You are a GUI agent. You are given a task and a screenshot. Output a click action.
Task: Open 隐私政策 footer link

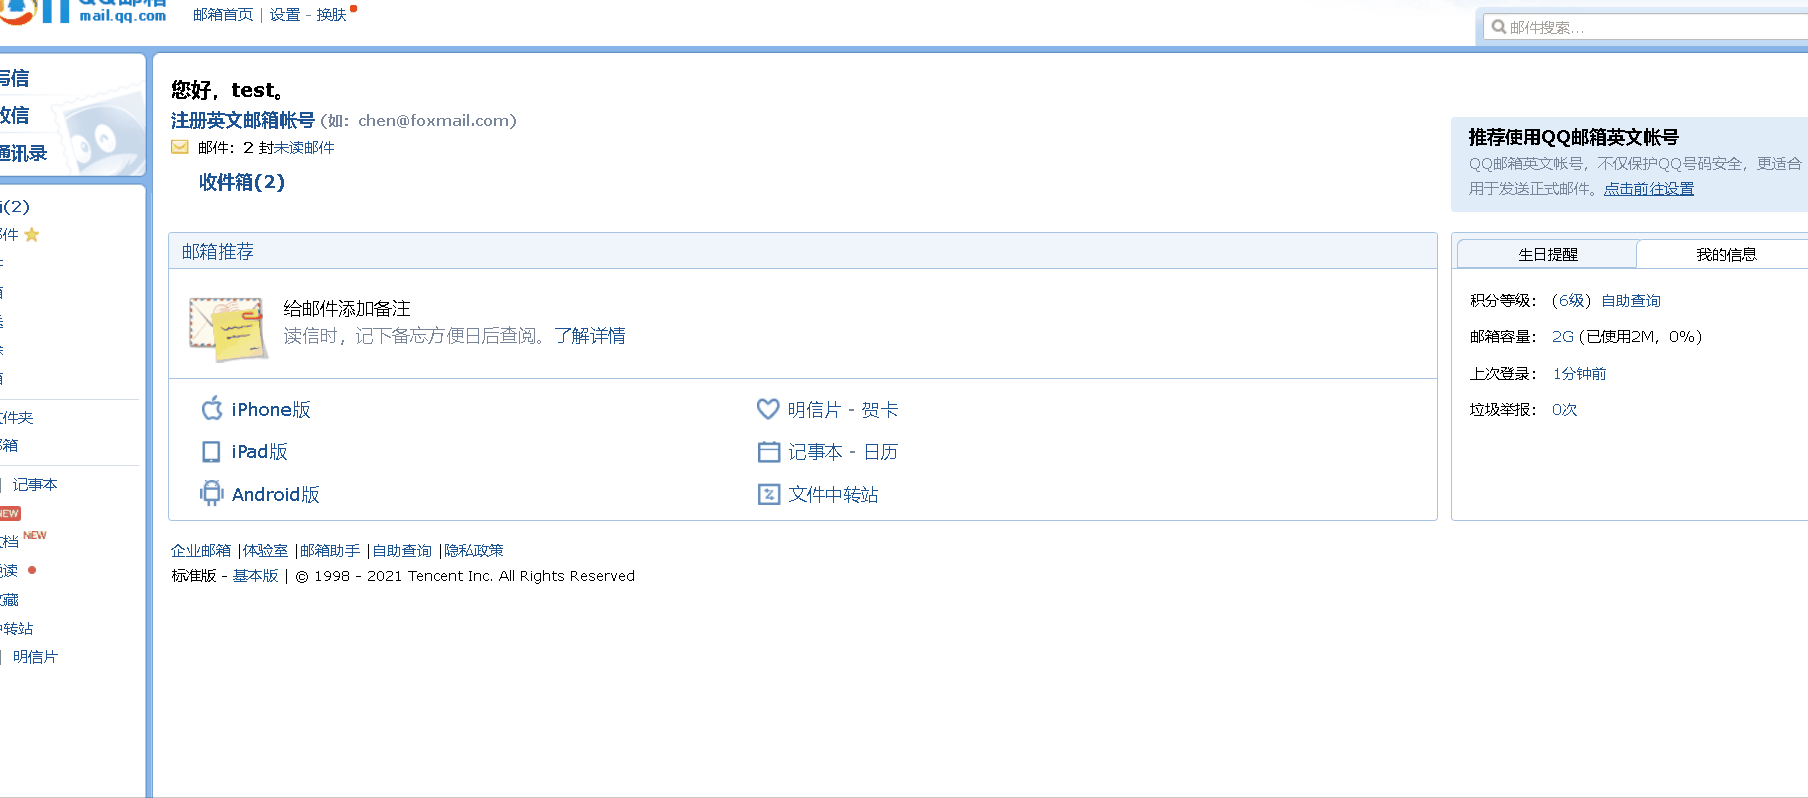pyautogui.click(x=474, y=550)
